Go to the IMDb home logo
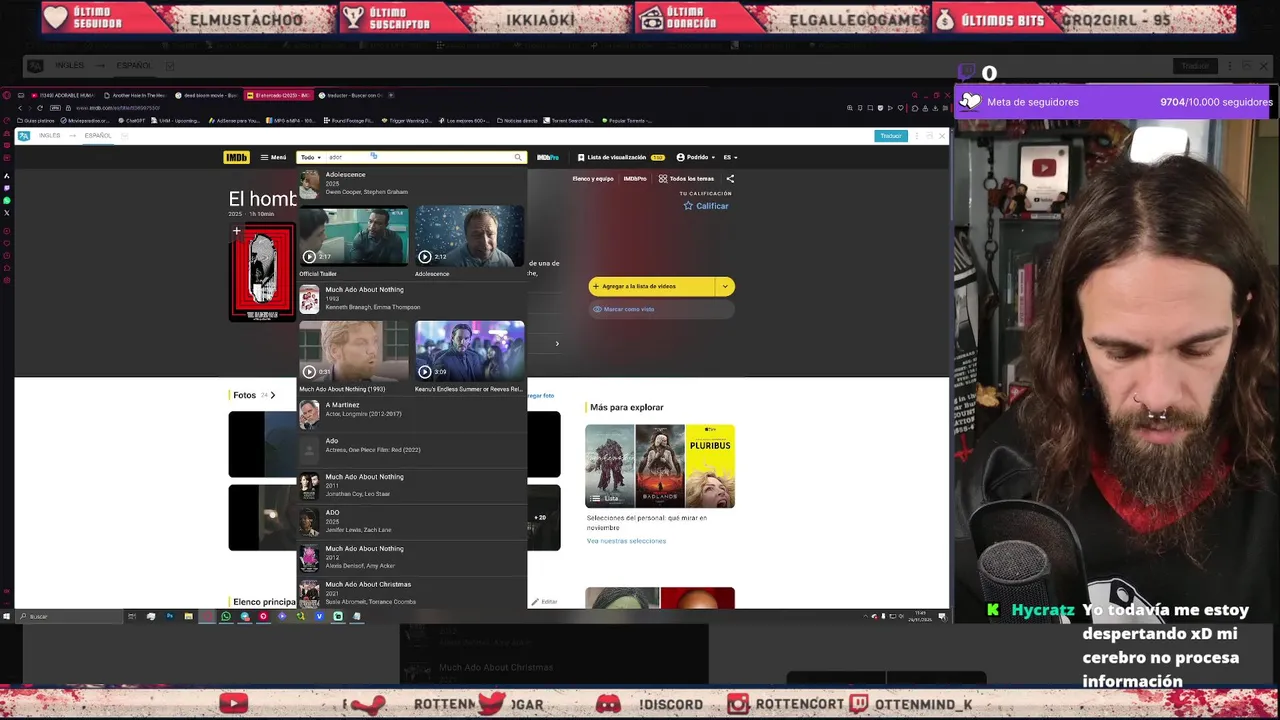 236,157
